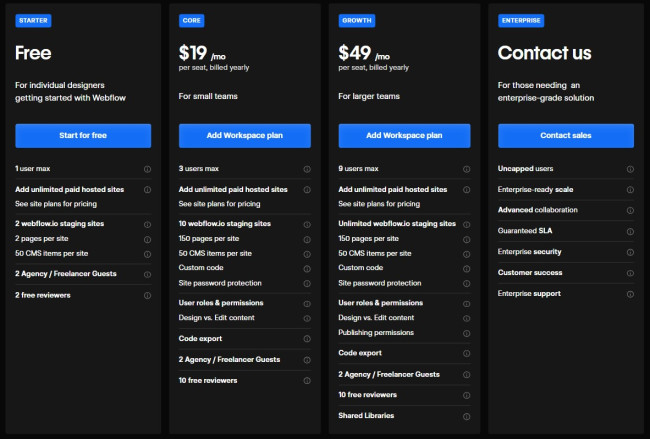Click info icon beside 'Uncapped users'
650x439 pixels.
pyautogui.click(x=630, y=169)
